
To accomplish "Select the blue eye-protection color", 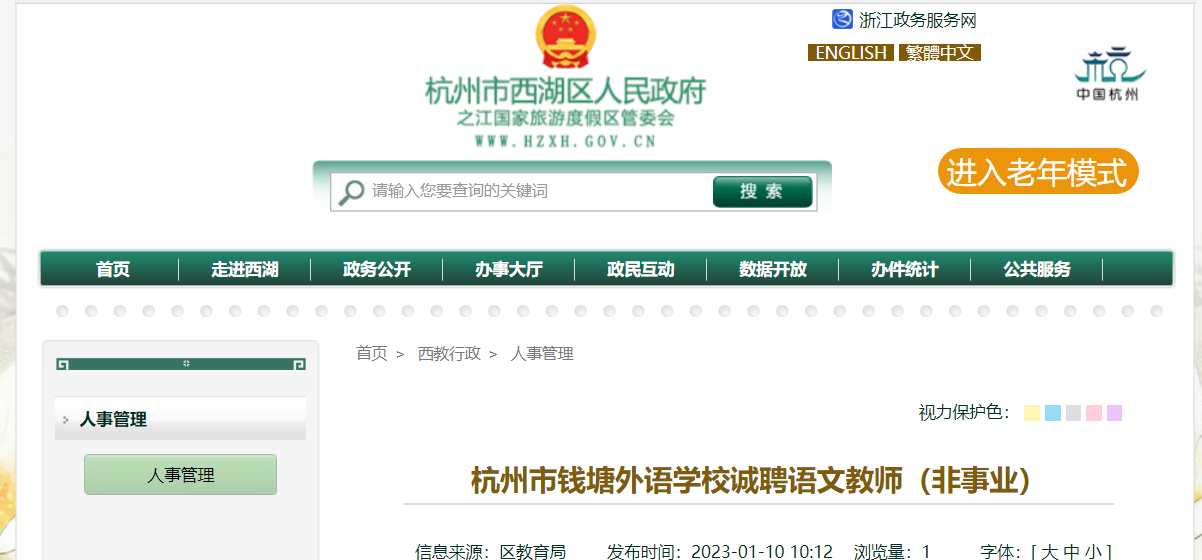I will coord(1053,413).
